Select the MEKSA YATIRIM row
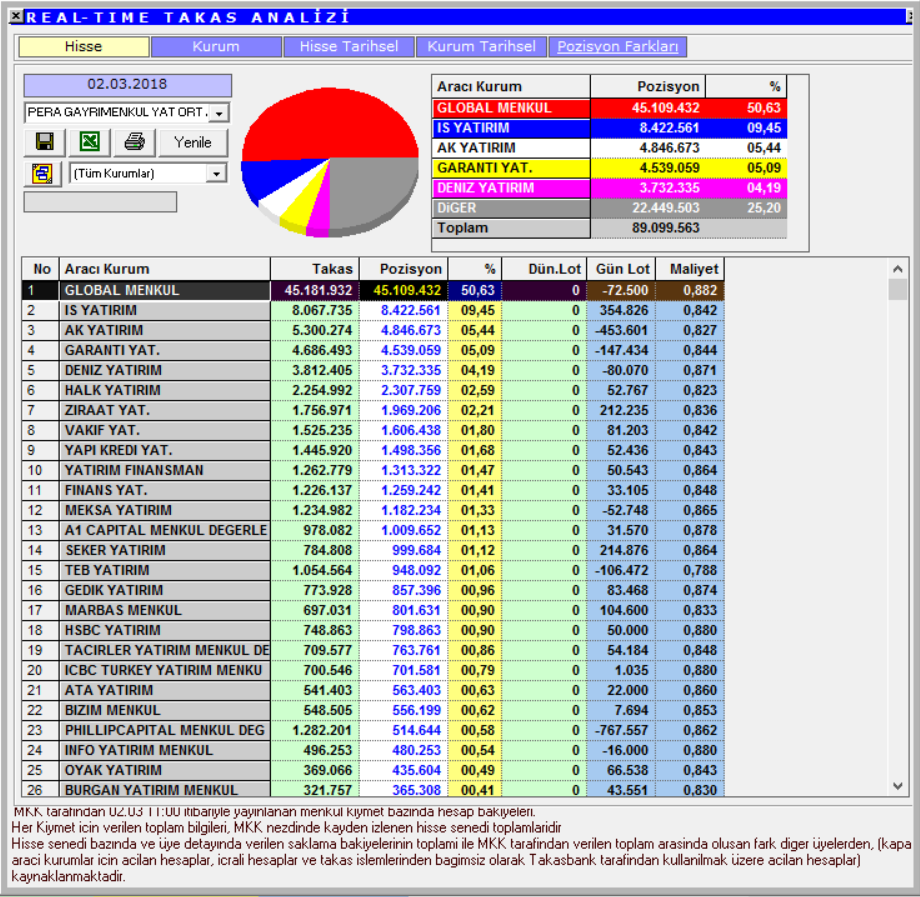 (373, 510)
